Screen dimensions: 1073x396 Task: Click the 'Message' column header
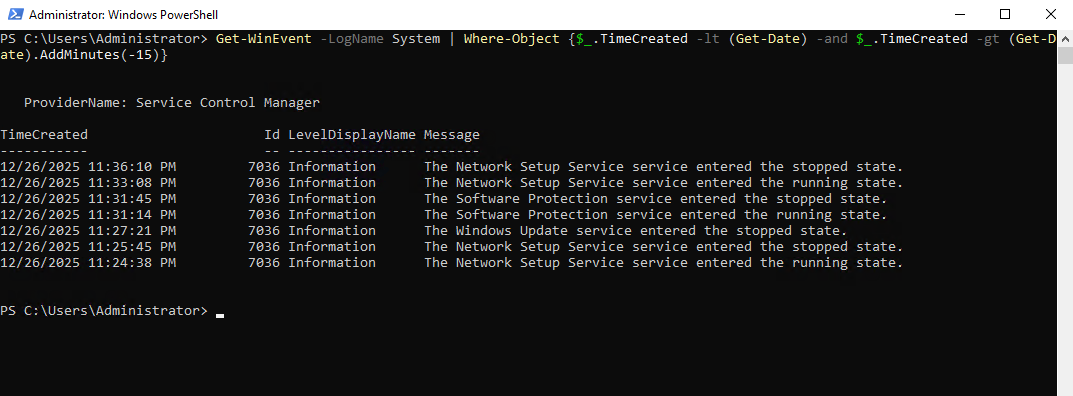click(452, 135)
